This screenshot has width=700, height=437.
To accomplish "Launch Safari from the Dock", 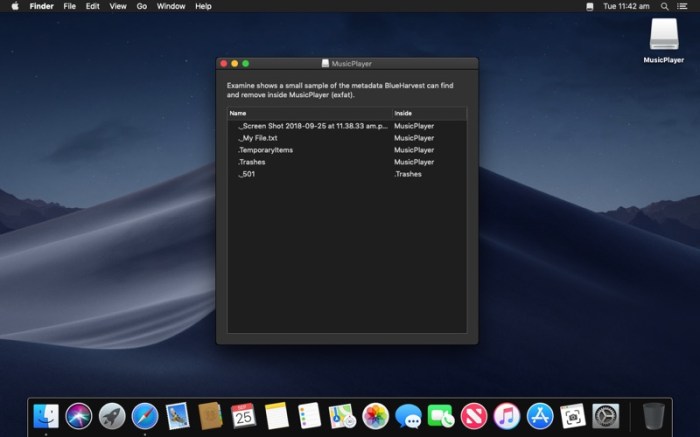I will coord(145,415).
